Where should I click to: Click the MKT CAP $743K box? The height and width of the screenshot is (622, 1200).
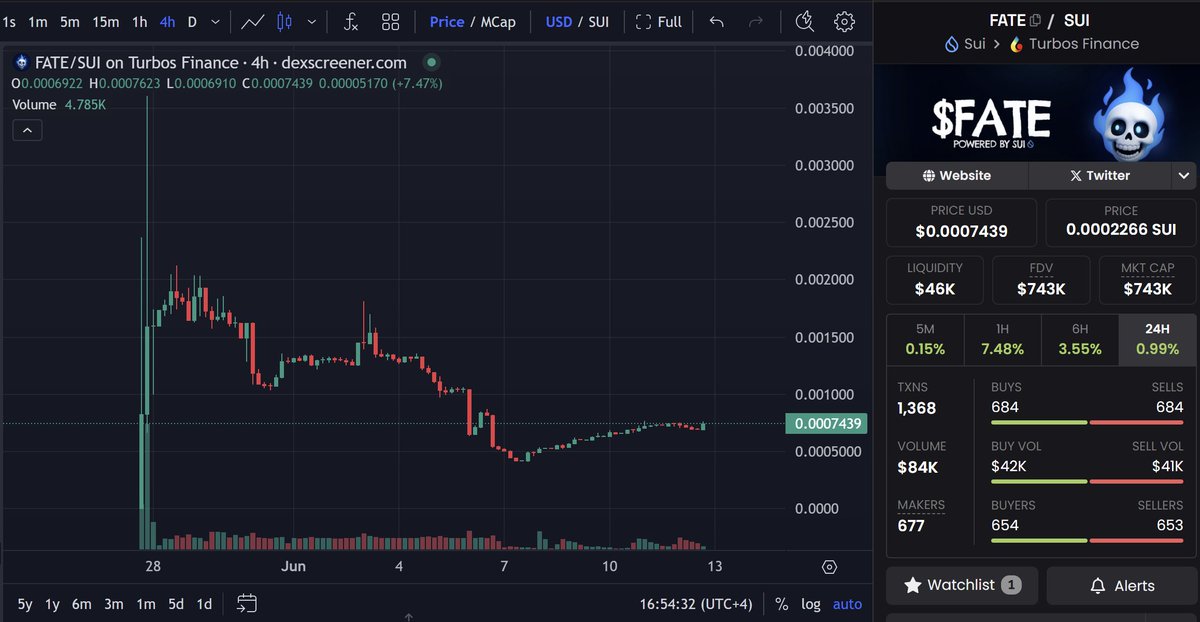coord(1147,280)
